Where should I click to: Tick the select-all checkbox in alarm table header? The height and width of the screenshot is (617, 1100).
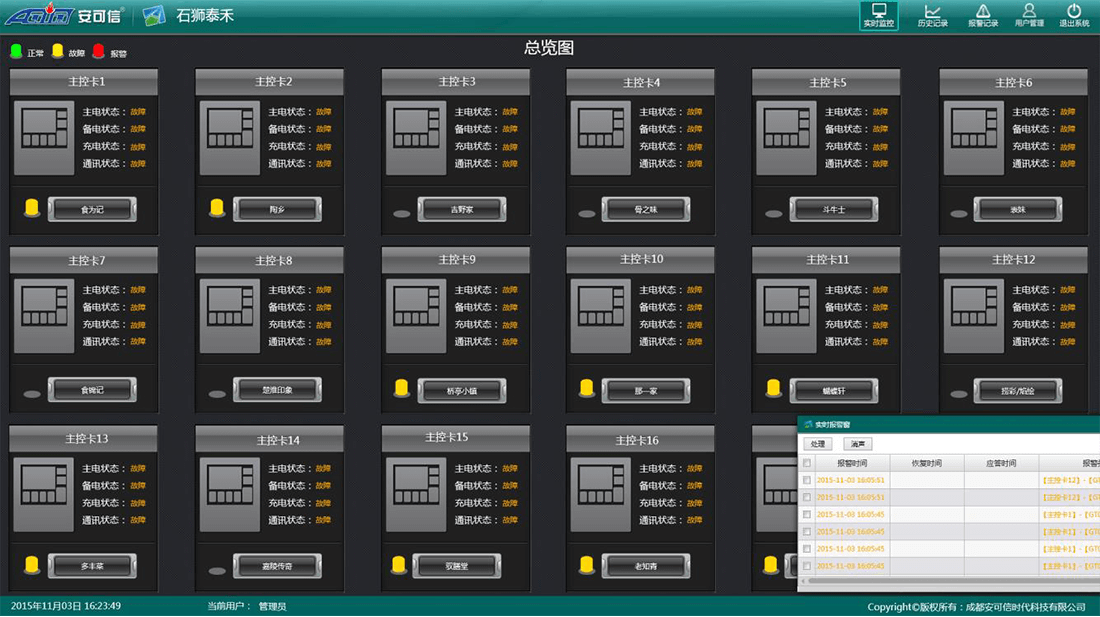807,463
